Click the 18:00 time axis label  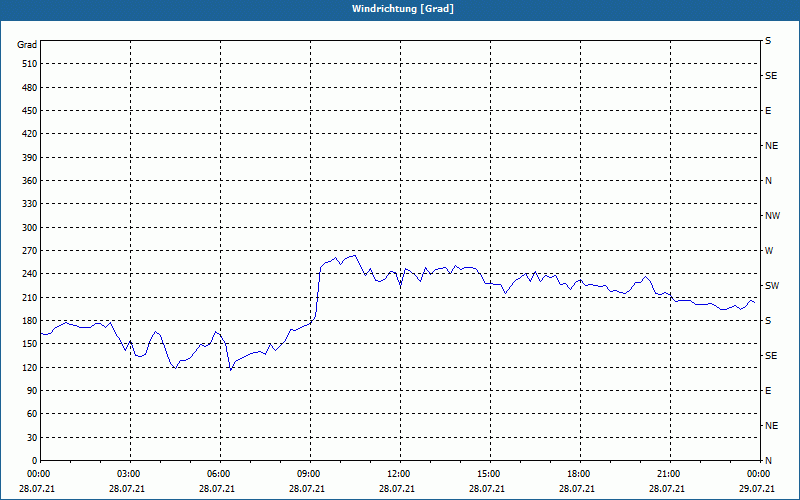(x=580, y=474)
